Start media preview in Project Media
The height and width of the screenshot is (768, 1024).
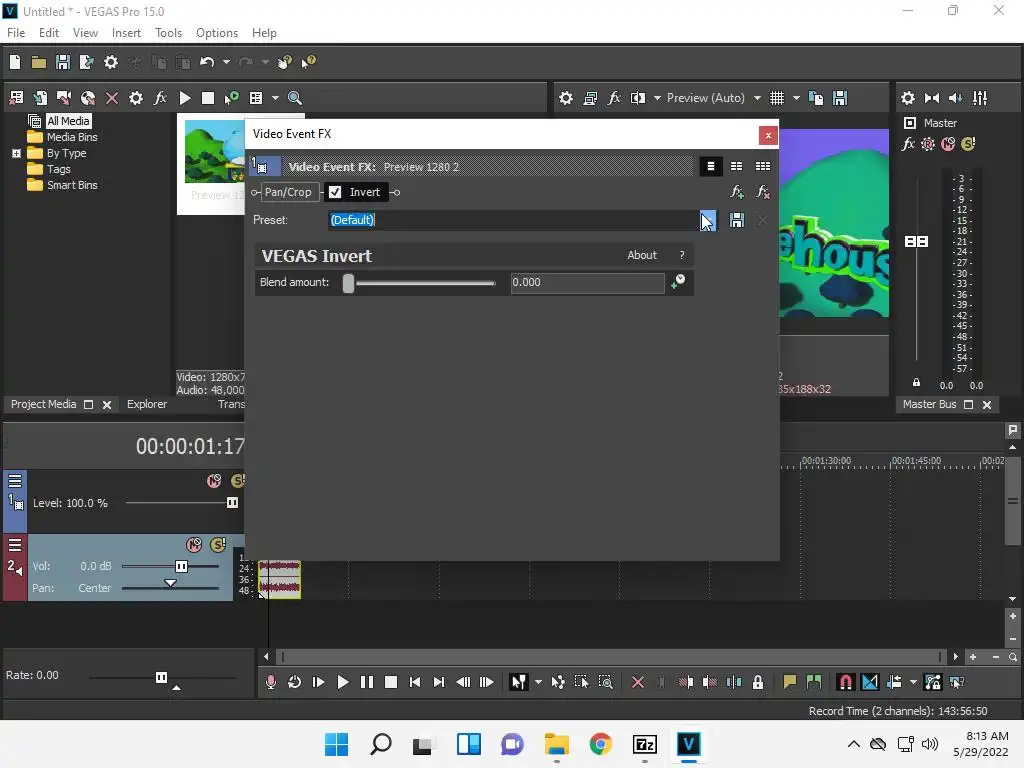pos(185,98)
